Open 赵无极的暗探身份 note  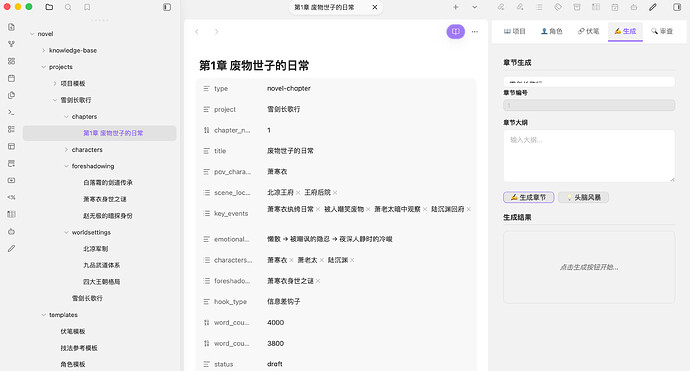click(108, 216)
